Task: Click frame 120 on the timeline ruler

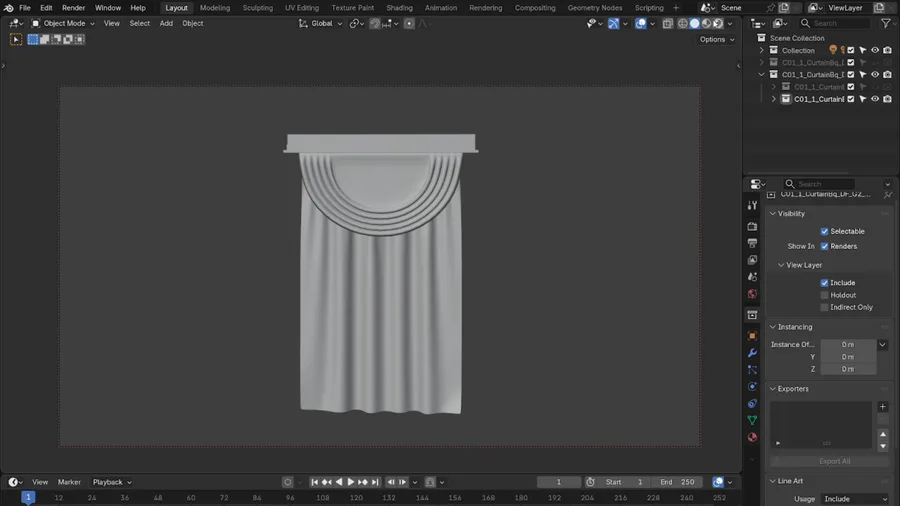Action: click(x=355, y=497)
